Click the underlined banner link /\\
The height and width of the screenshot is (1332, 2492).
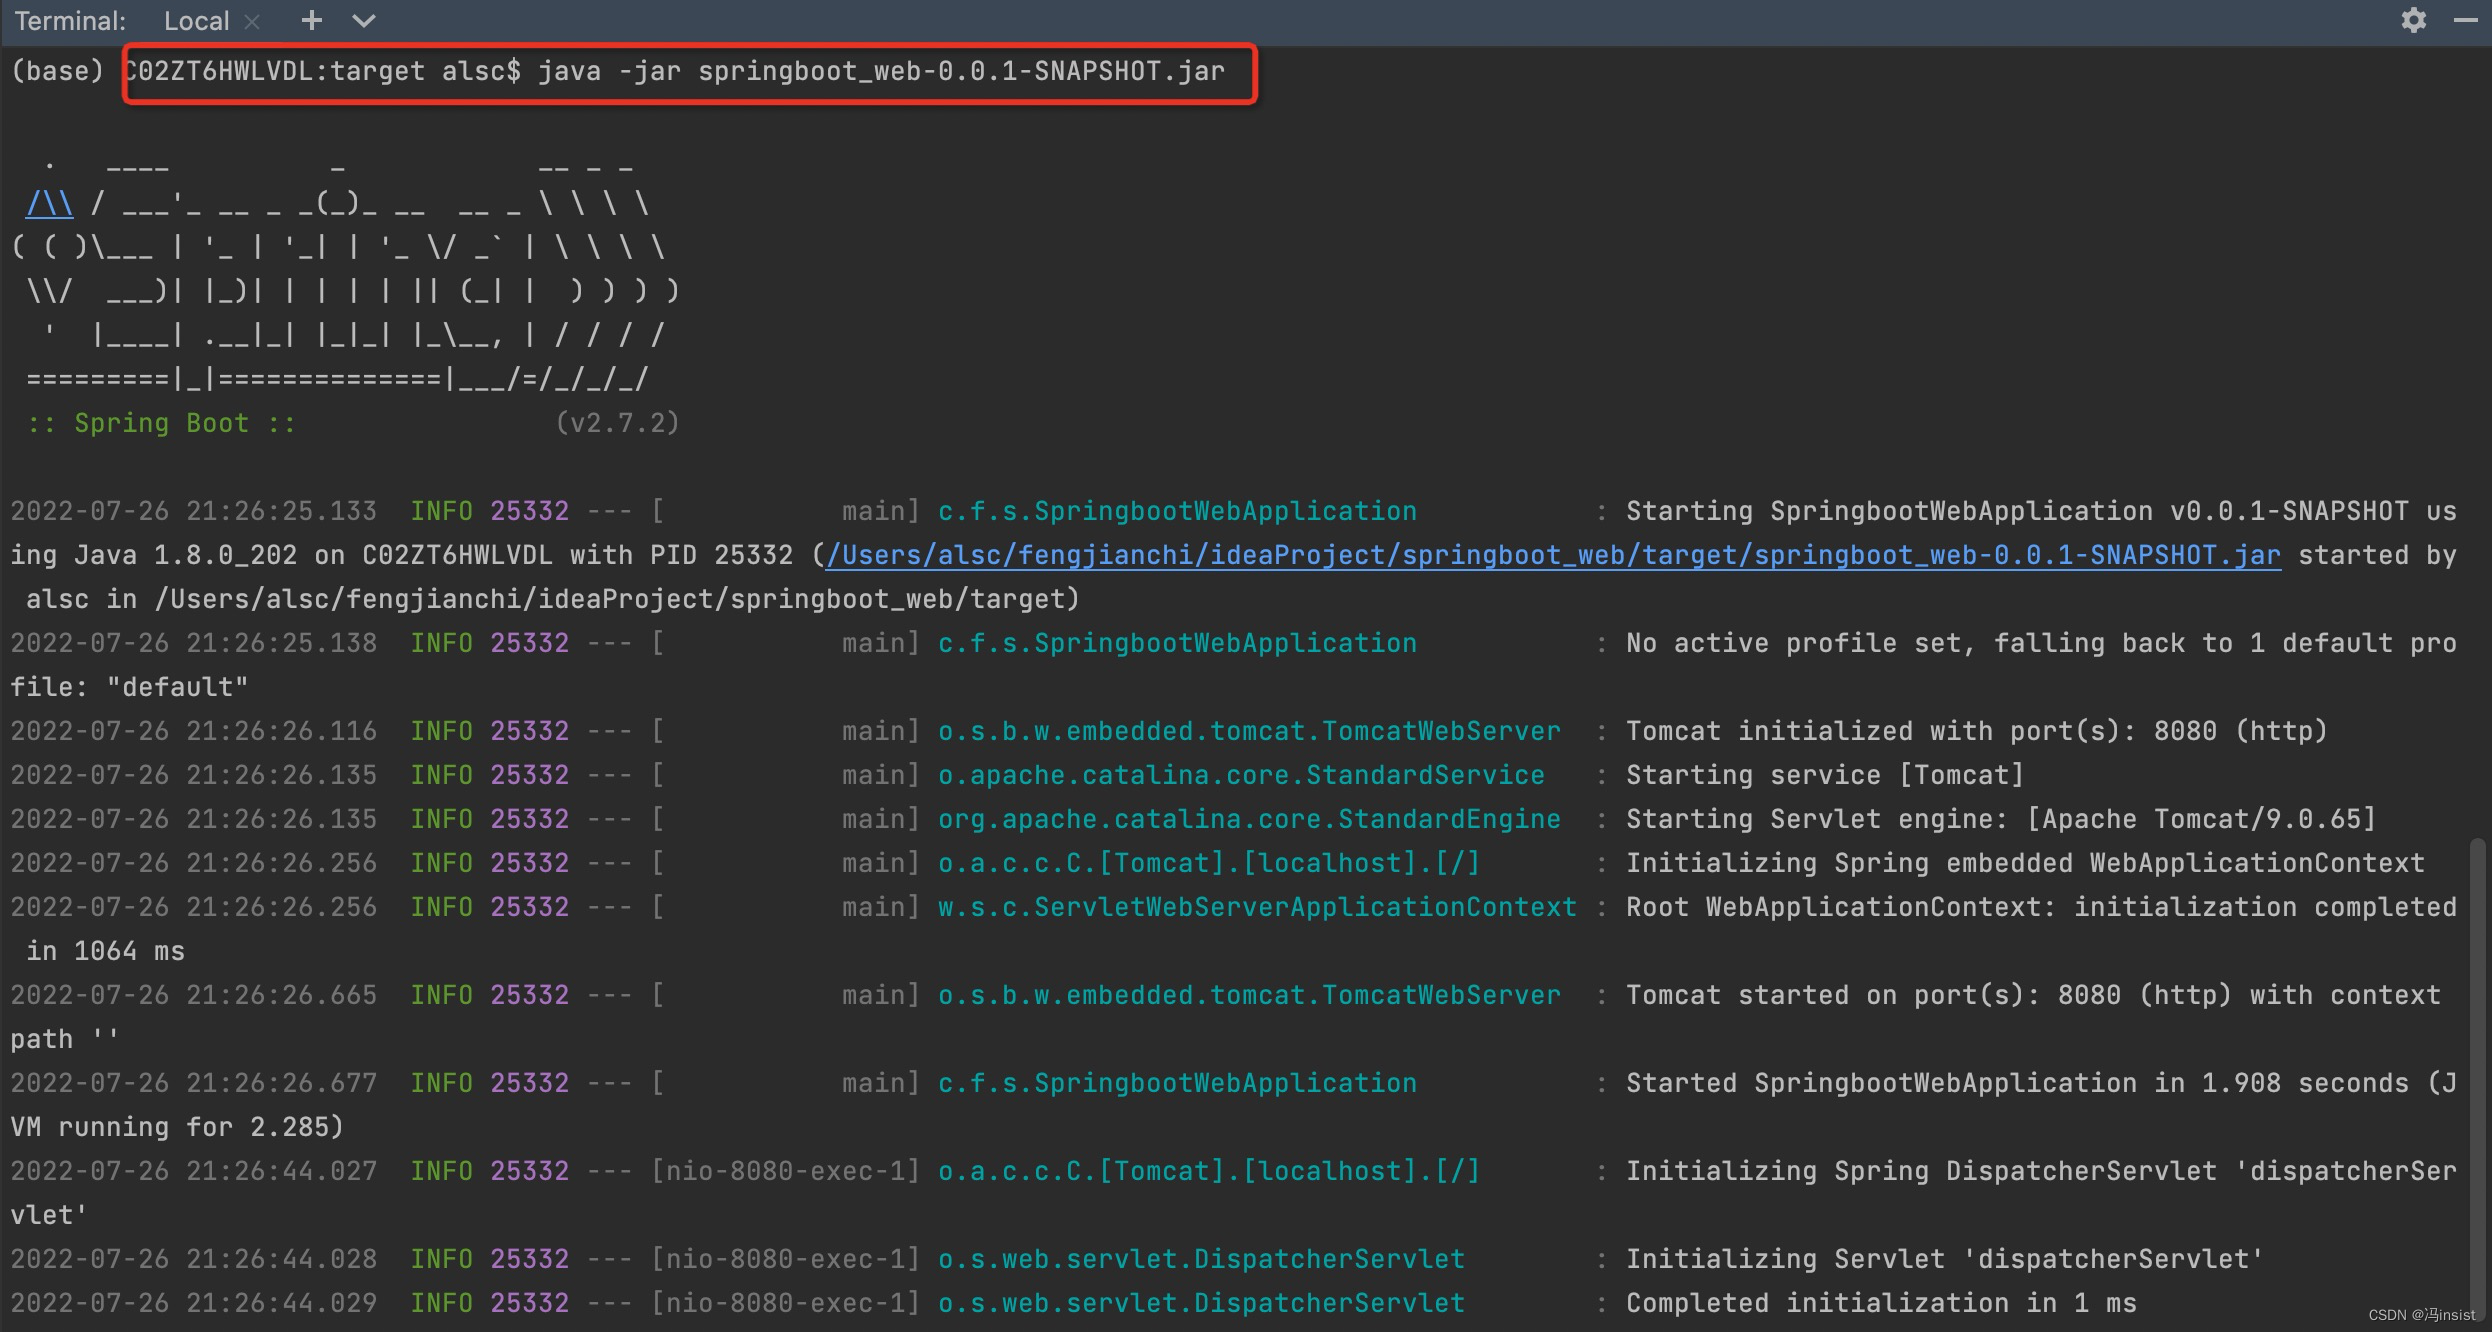[50, 204]
